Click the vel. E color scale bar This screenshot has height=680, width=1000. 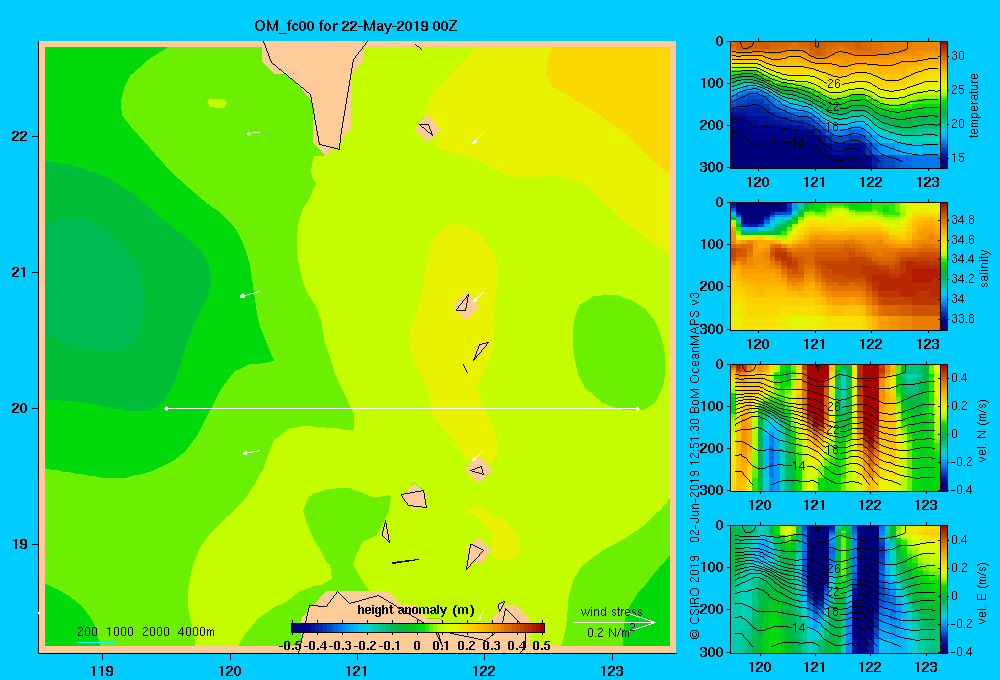tap(944, 589)
